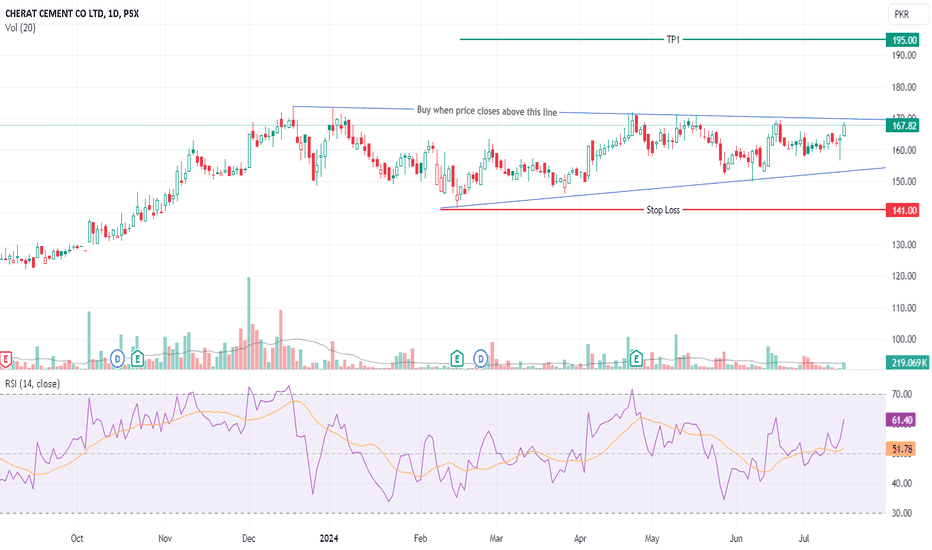
Task: Click Dec on the time axis
Action: click(248, 538)
